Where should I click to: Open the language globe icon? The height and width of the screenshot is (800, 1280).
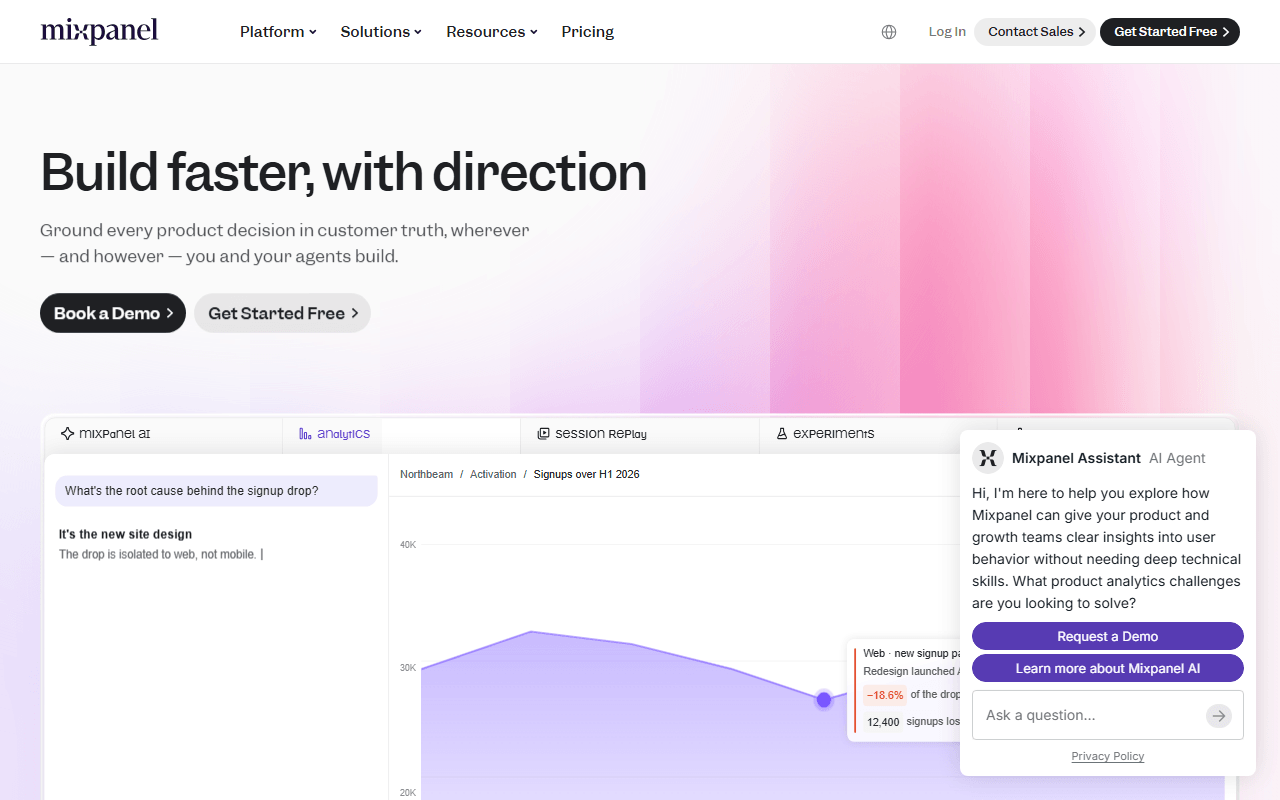pos(889,32)
